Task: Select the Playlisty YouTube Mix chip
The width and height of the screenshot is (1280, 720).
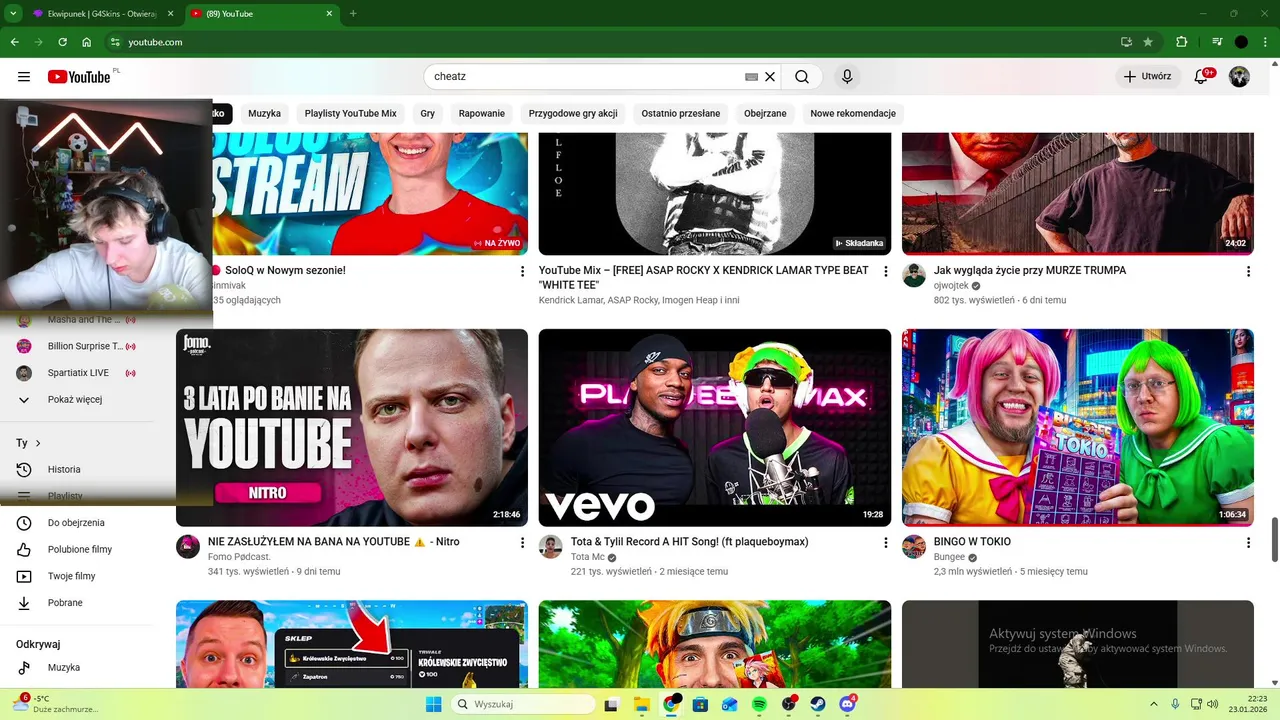Action: click(x=350, y=113)
